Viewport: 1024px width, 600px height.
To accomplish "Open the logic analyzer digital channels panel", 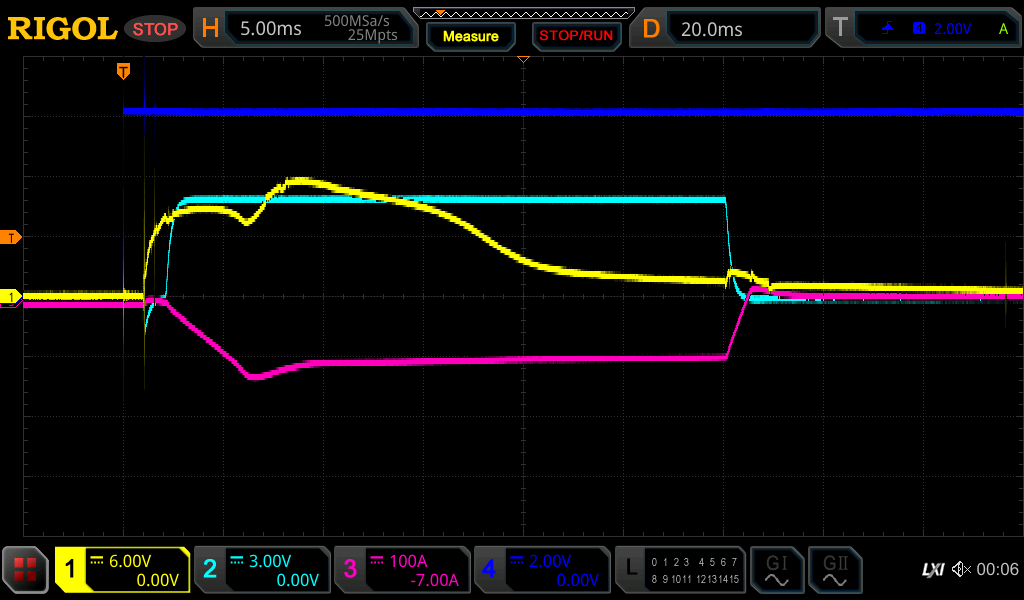I will pyautogui.click(x=680, y=570).
